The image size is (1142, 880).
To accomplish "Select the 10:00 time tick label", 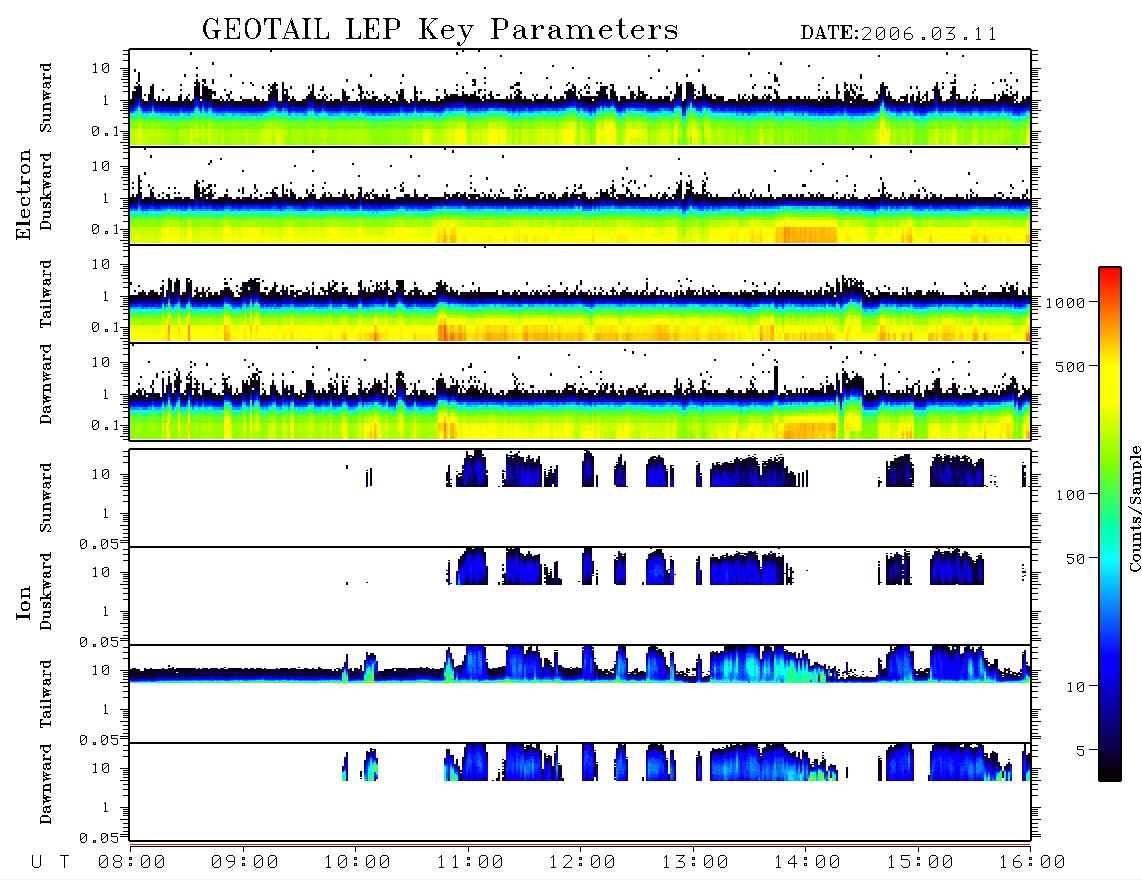I will [357, 863].
